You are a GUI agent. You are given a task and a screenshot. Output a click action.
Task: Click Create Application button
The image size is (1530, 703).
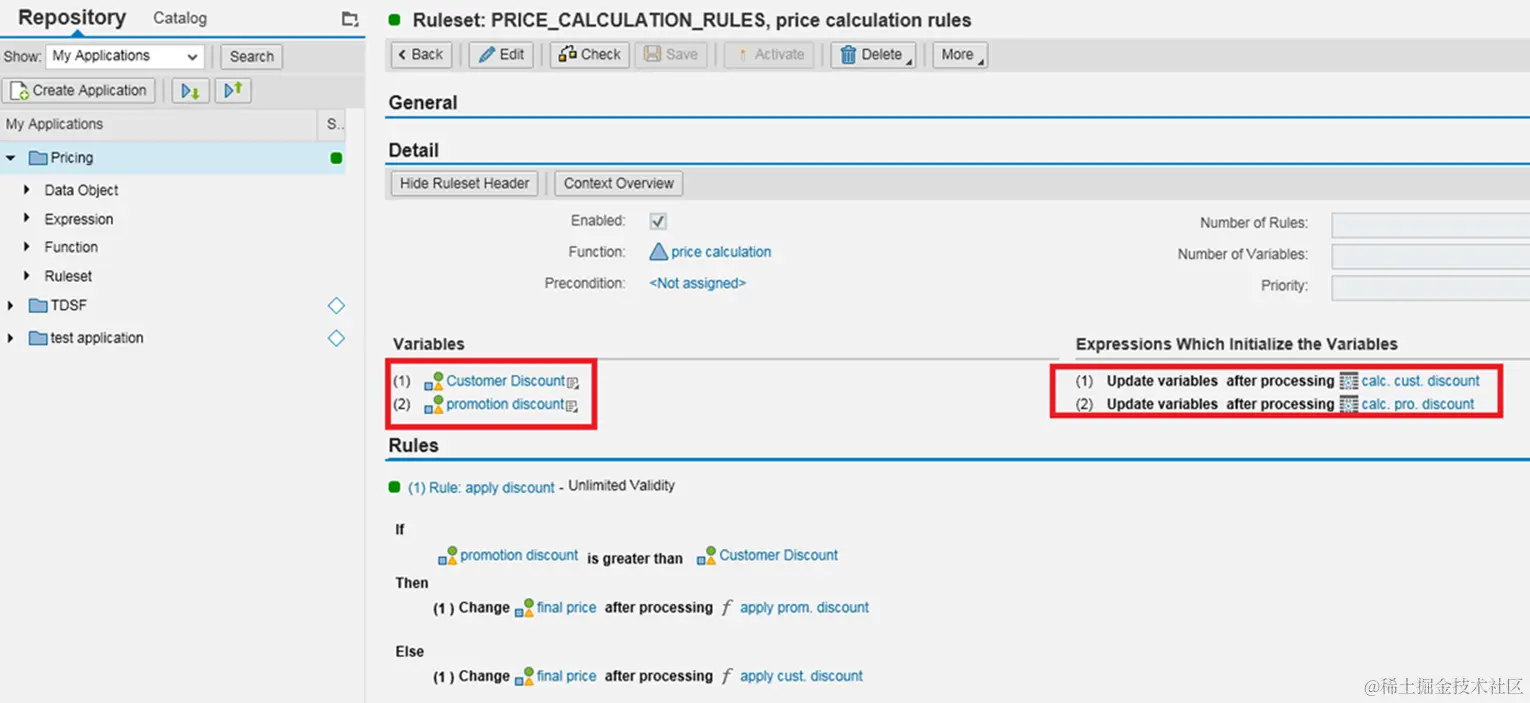[79, 91]
